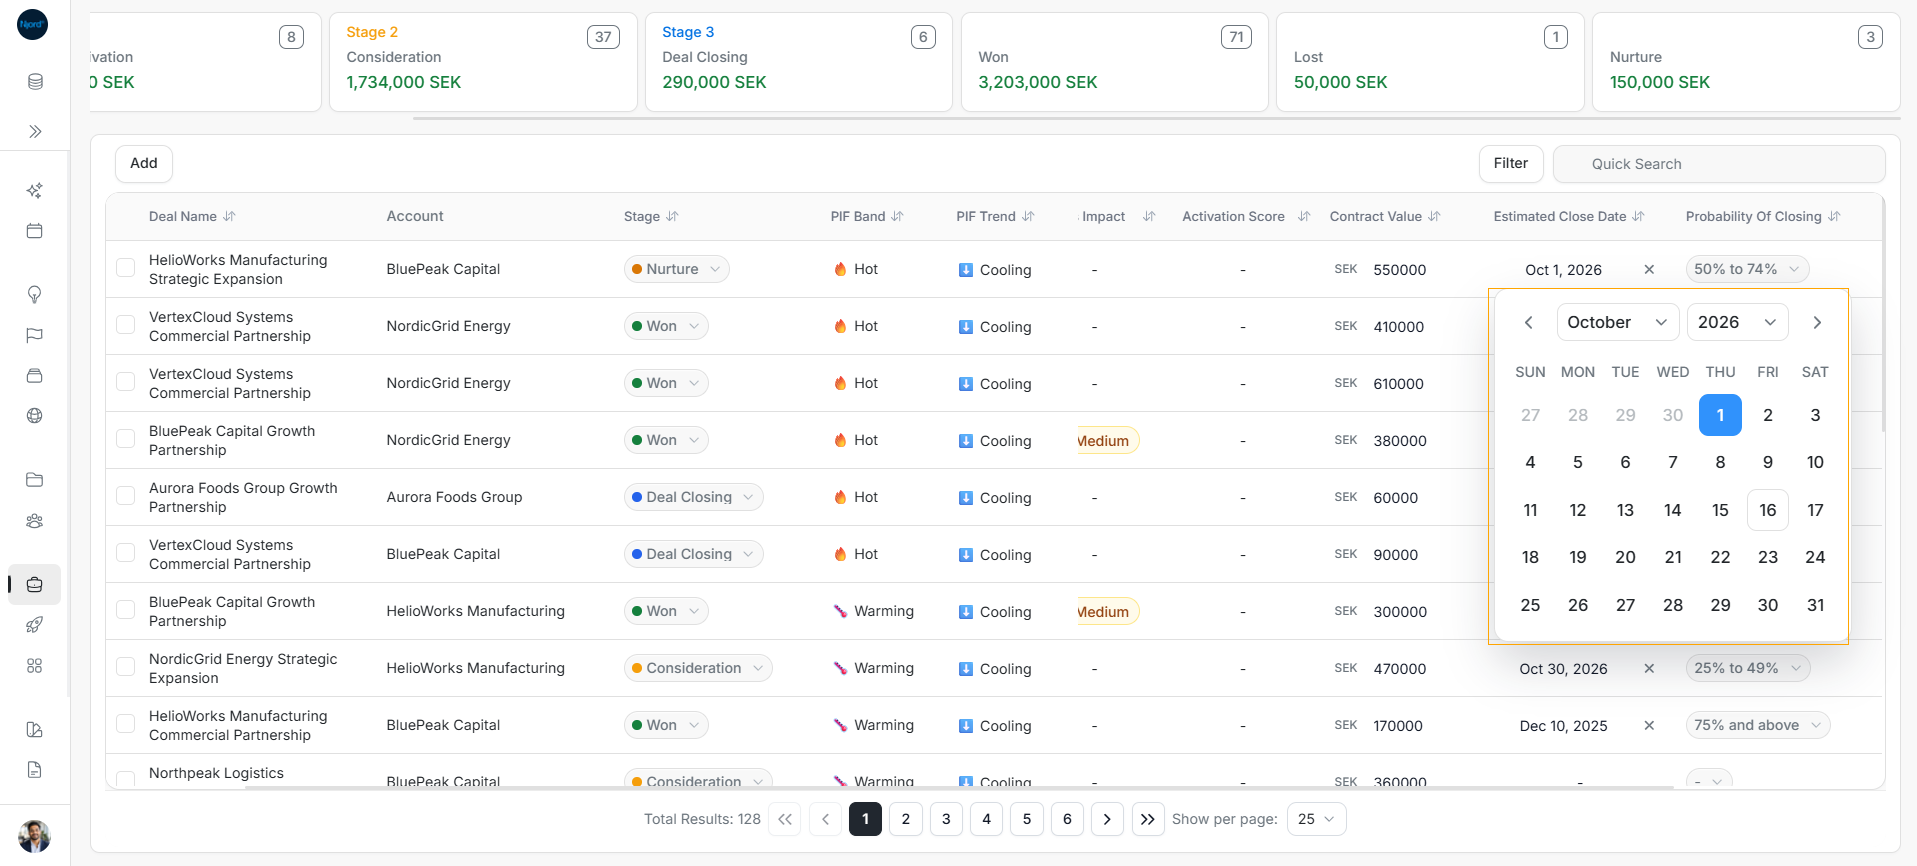Click the Add button
1917x866 pixels.
point(144,164)
